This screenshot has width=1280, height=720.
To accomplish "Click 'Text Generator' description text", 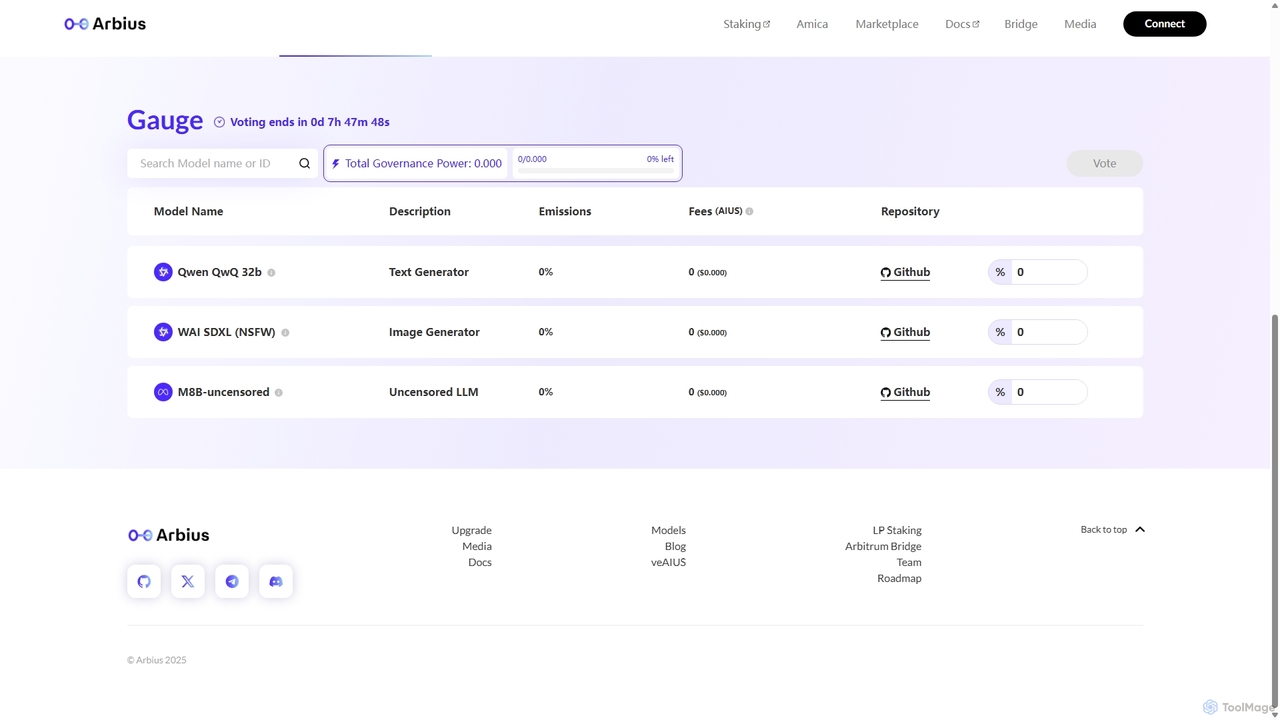I will [x=429, y=272].
